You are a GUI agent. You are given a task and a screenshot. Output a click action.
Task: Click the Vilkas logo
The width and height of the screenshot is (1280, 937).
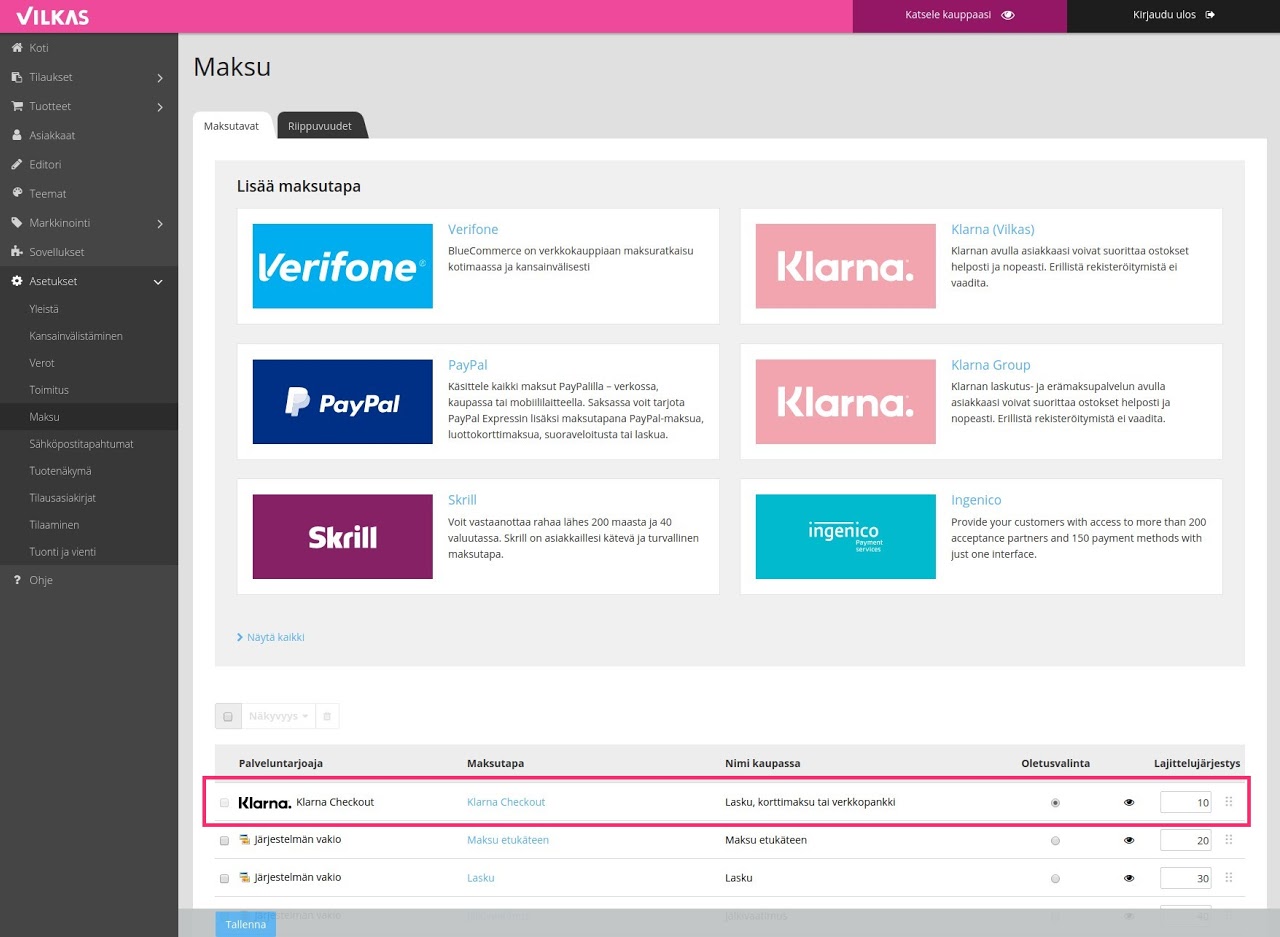tap(52, 16)
